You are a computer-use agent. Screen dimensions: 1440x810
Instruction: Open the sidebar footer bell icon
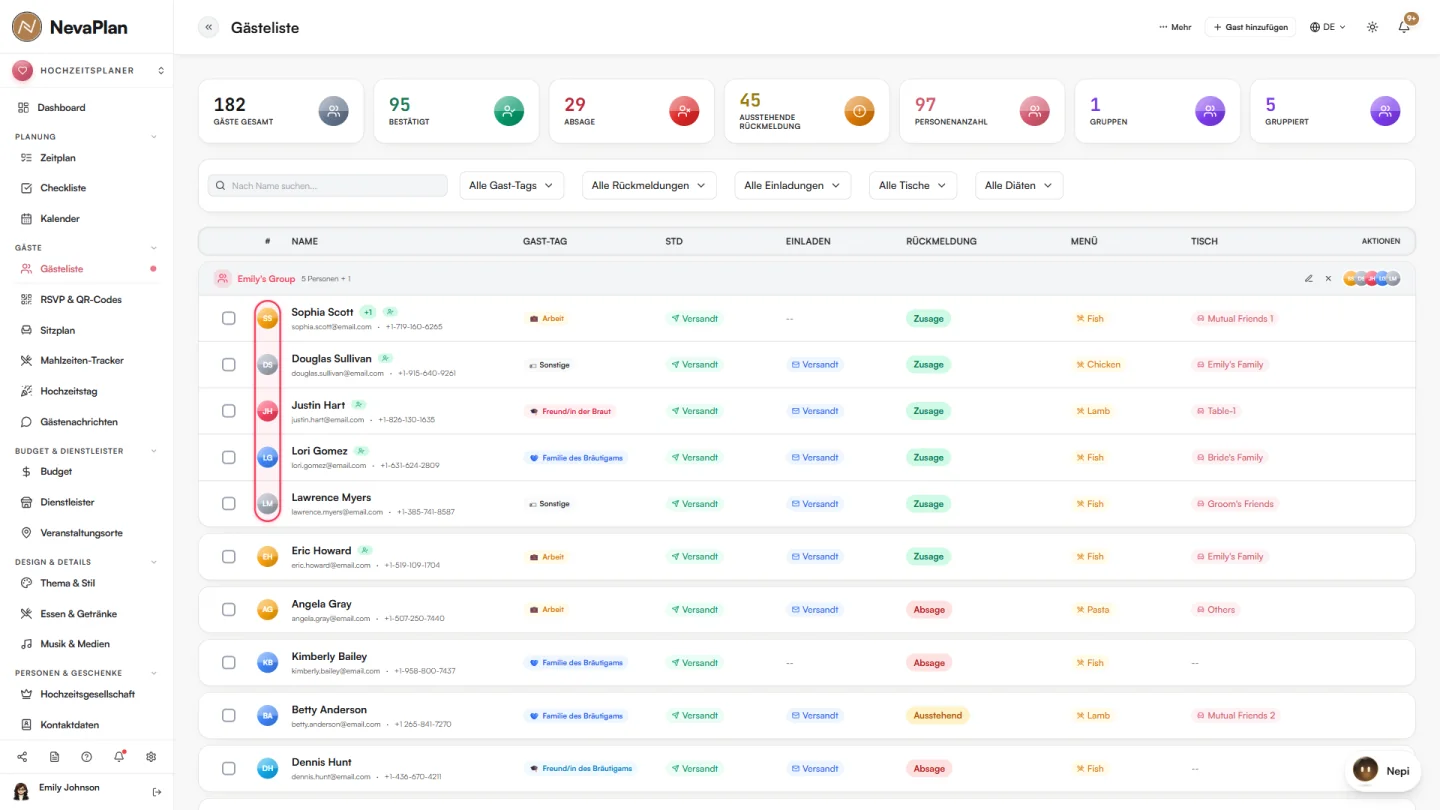tap(119, 757)
